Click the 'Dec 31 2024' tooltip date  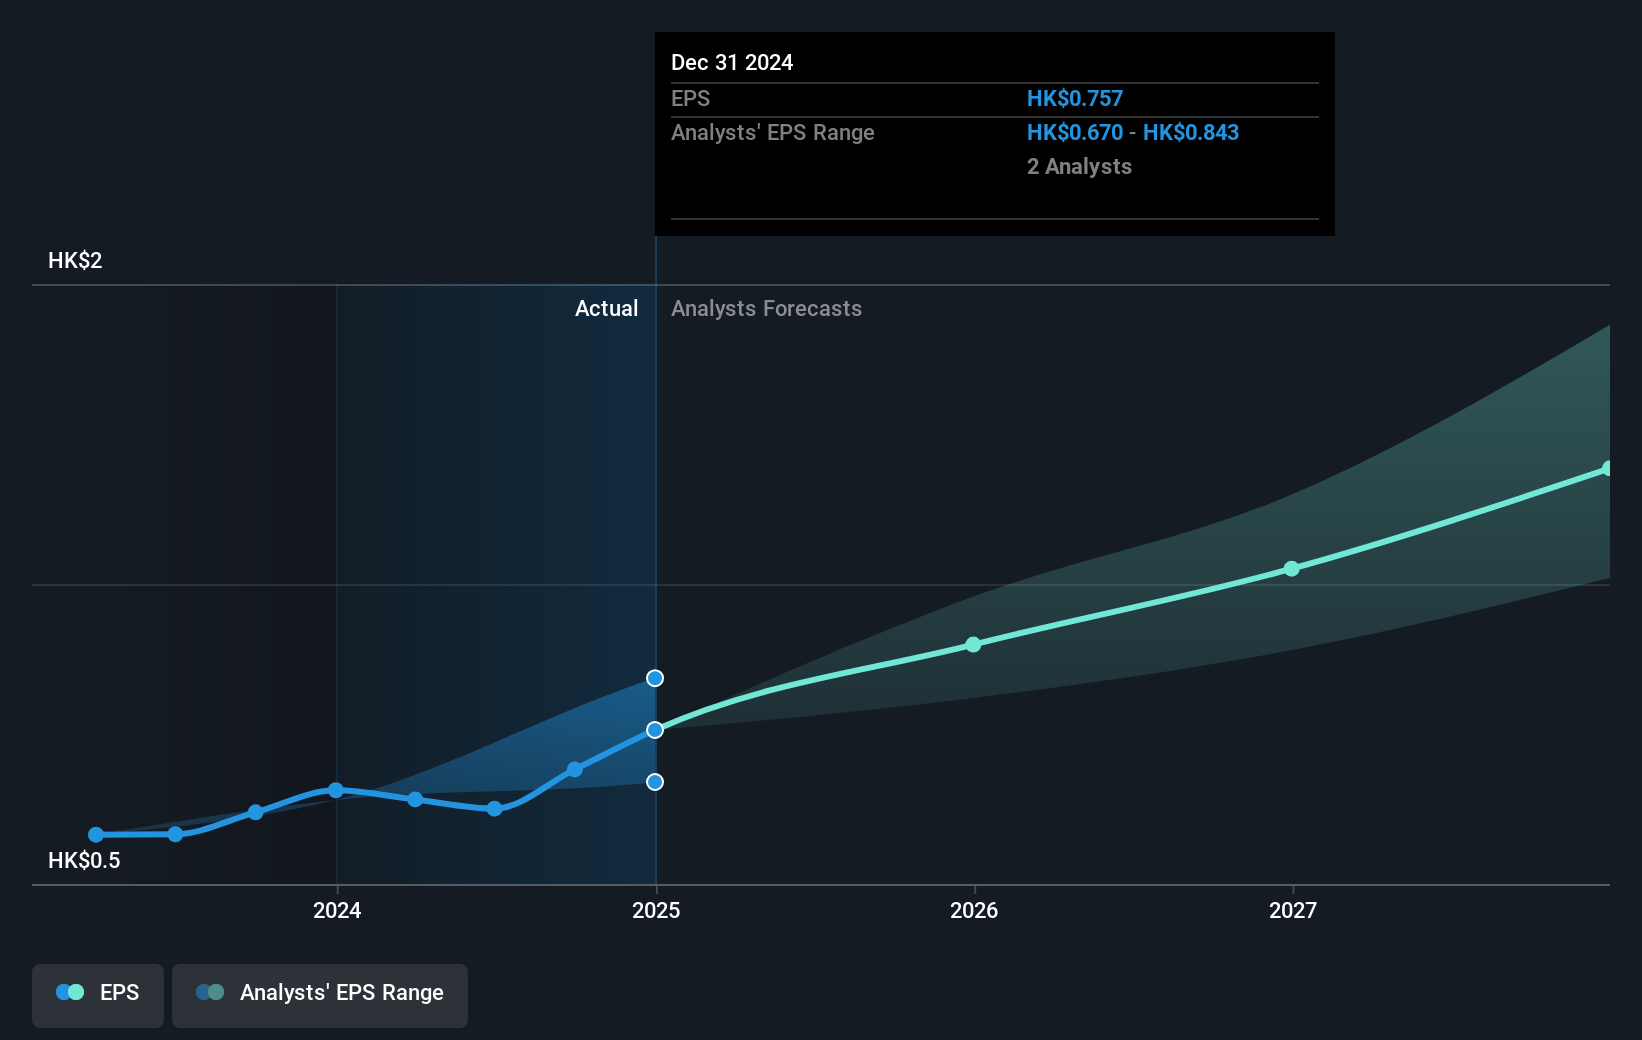click(732, 62)
